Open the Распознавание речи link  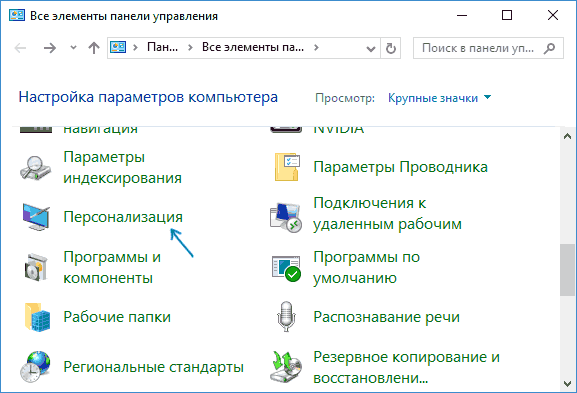(x=386, y=317)
